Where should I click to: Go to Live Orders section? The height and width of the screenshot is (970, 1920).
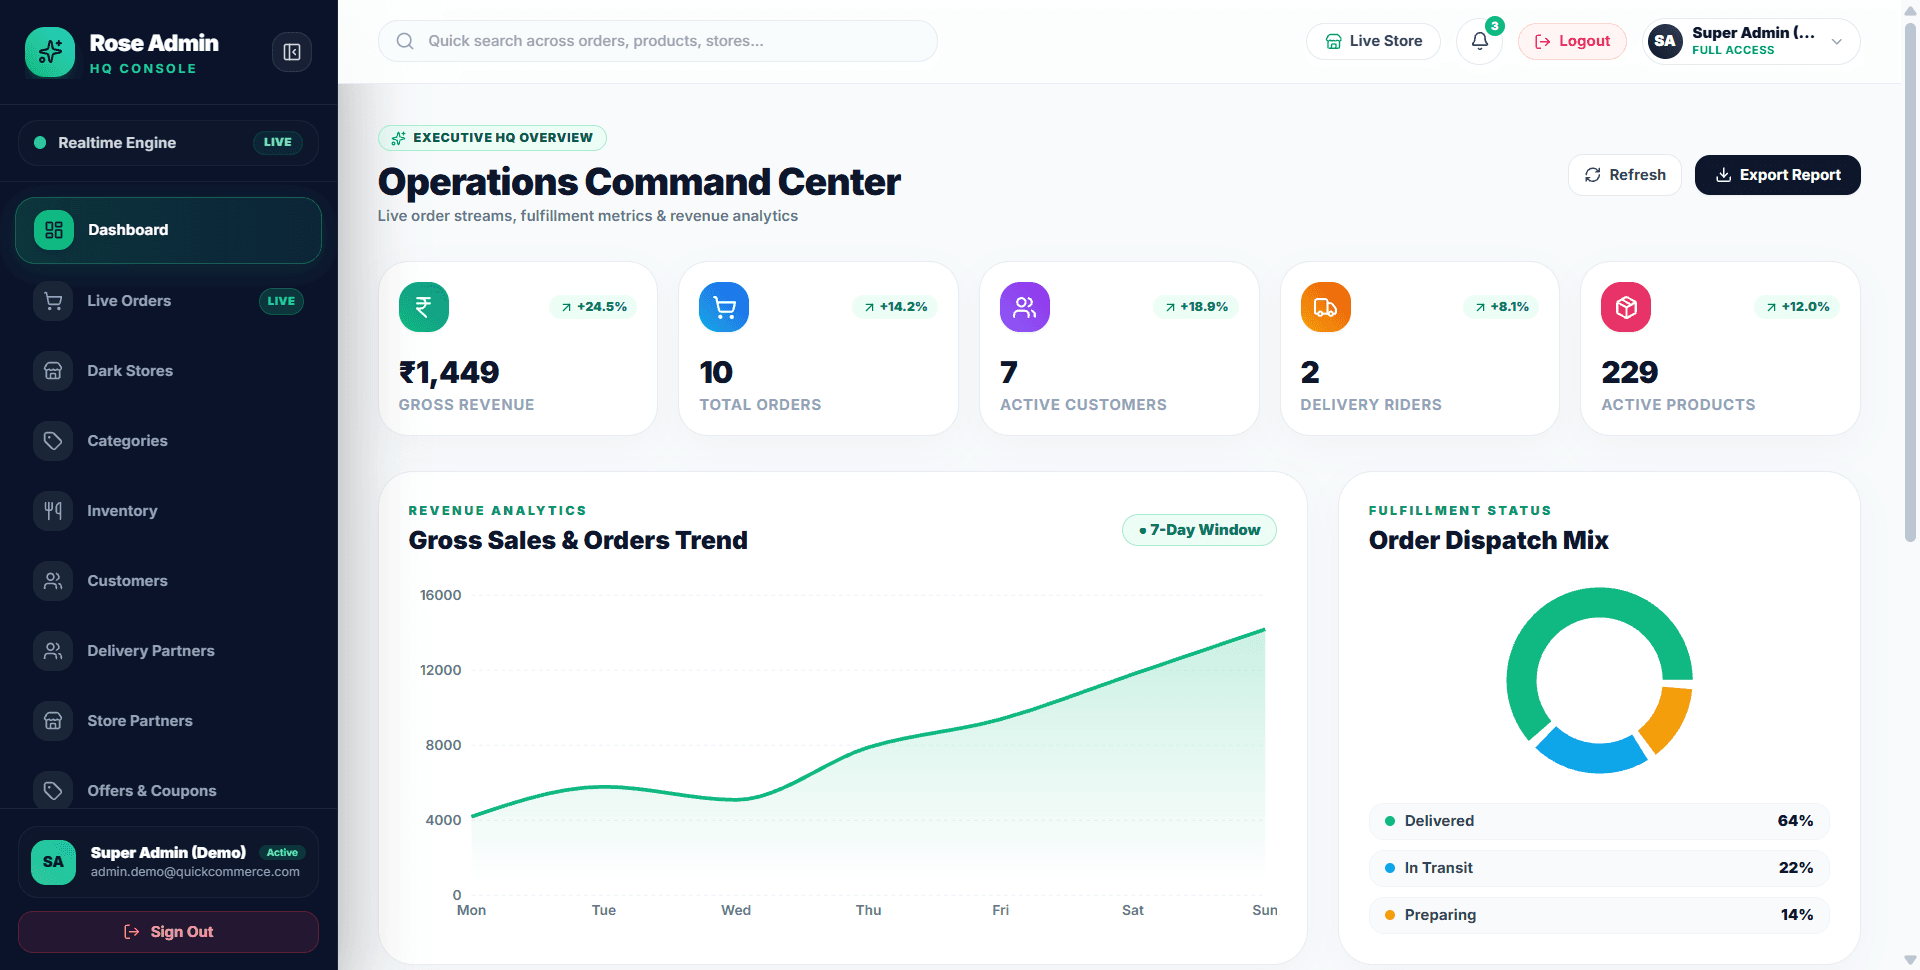click(x=168, y=301)
